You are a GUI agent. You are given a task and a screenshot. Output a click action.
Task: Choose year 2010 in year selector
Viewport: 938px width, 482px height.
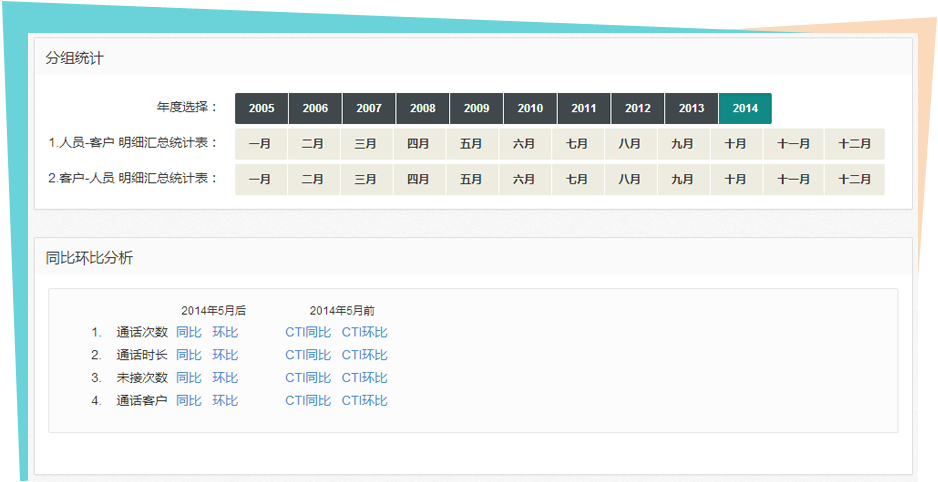(530, 109)
